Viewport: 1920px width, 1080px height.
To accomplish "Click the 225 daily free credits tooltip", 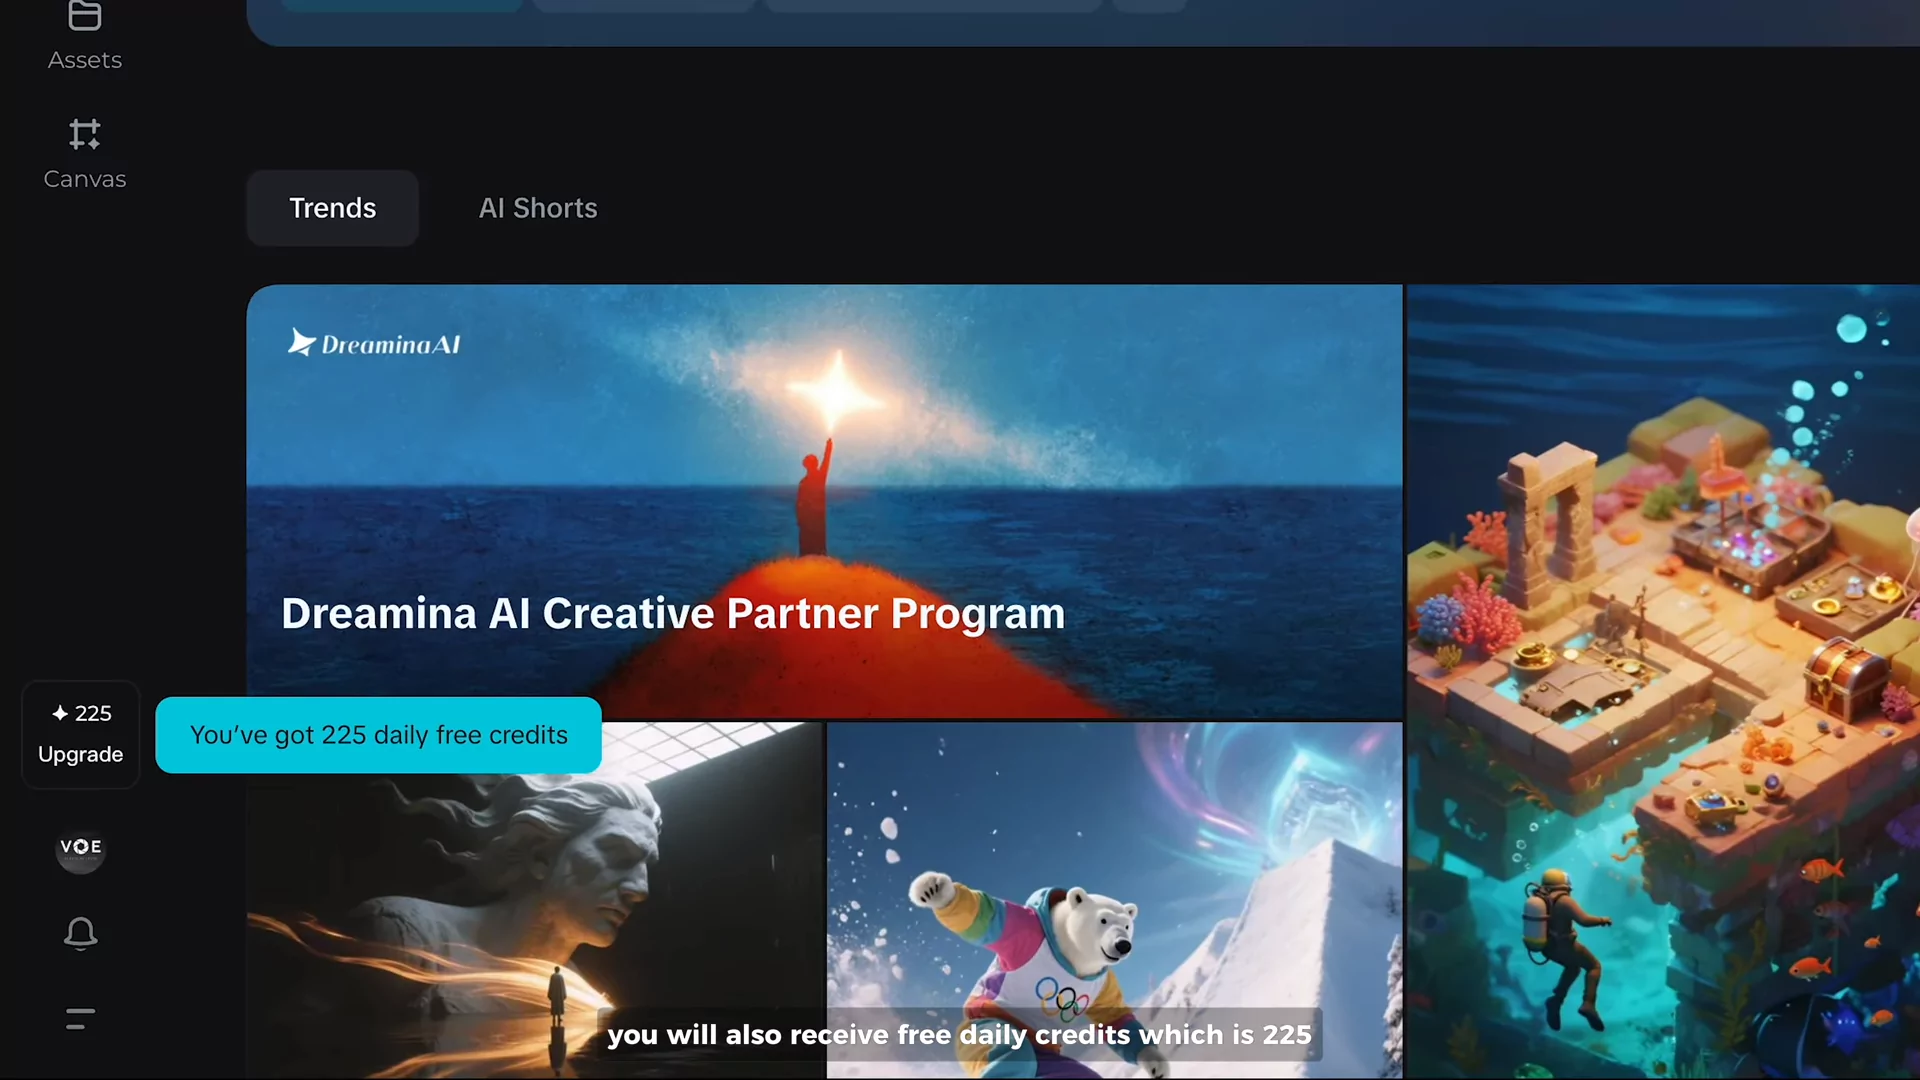I will [378, 735].
